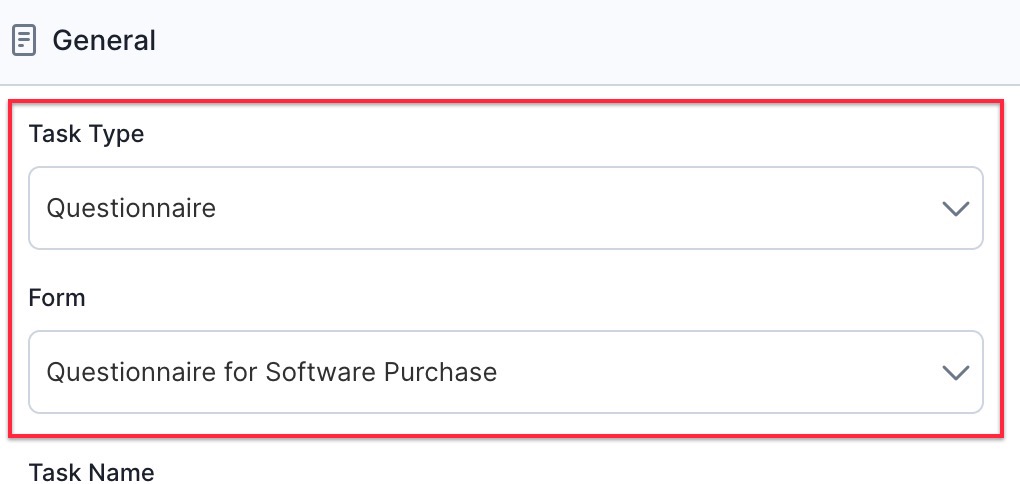Screen dimensions: 1020x484
Task: Click the General section document icon
Action: [24, 41]
